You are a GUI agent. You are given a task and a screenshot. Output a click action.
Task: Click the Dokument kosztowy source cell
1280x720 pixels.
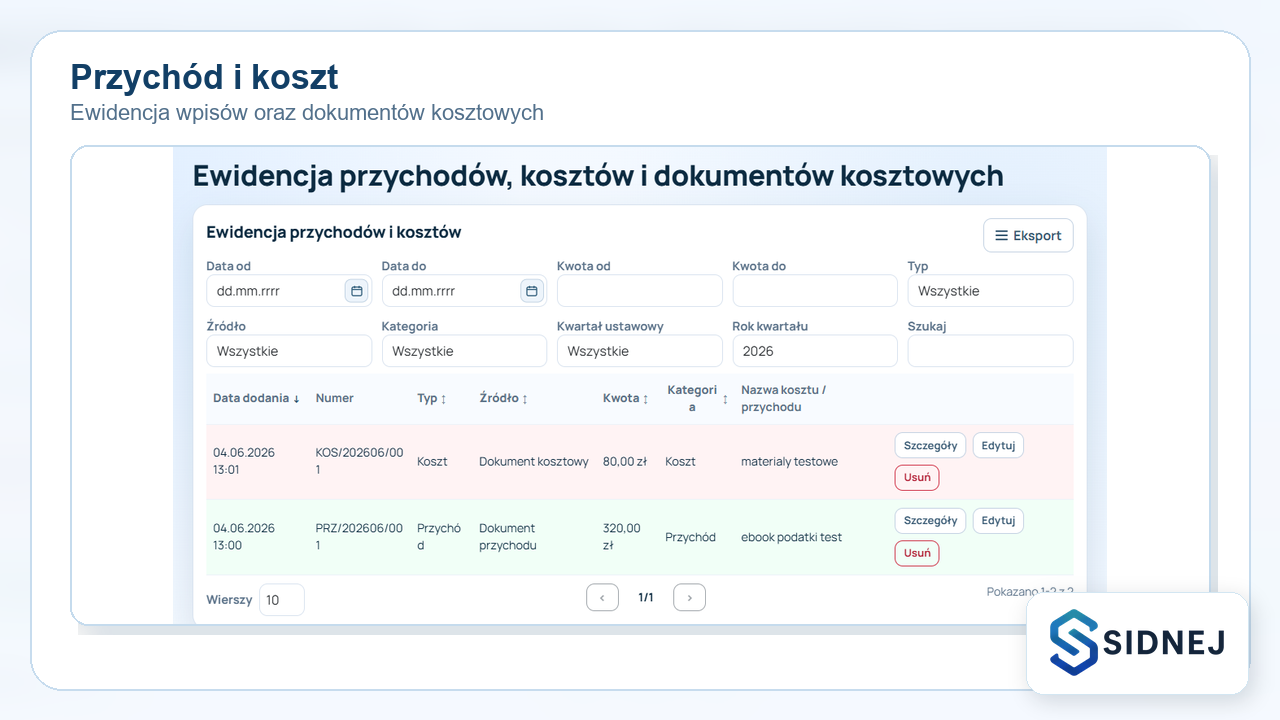[534, 462]
